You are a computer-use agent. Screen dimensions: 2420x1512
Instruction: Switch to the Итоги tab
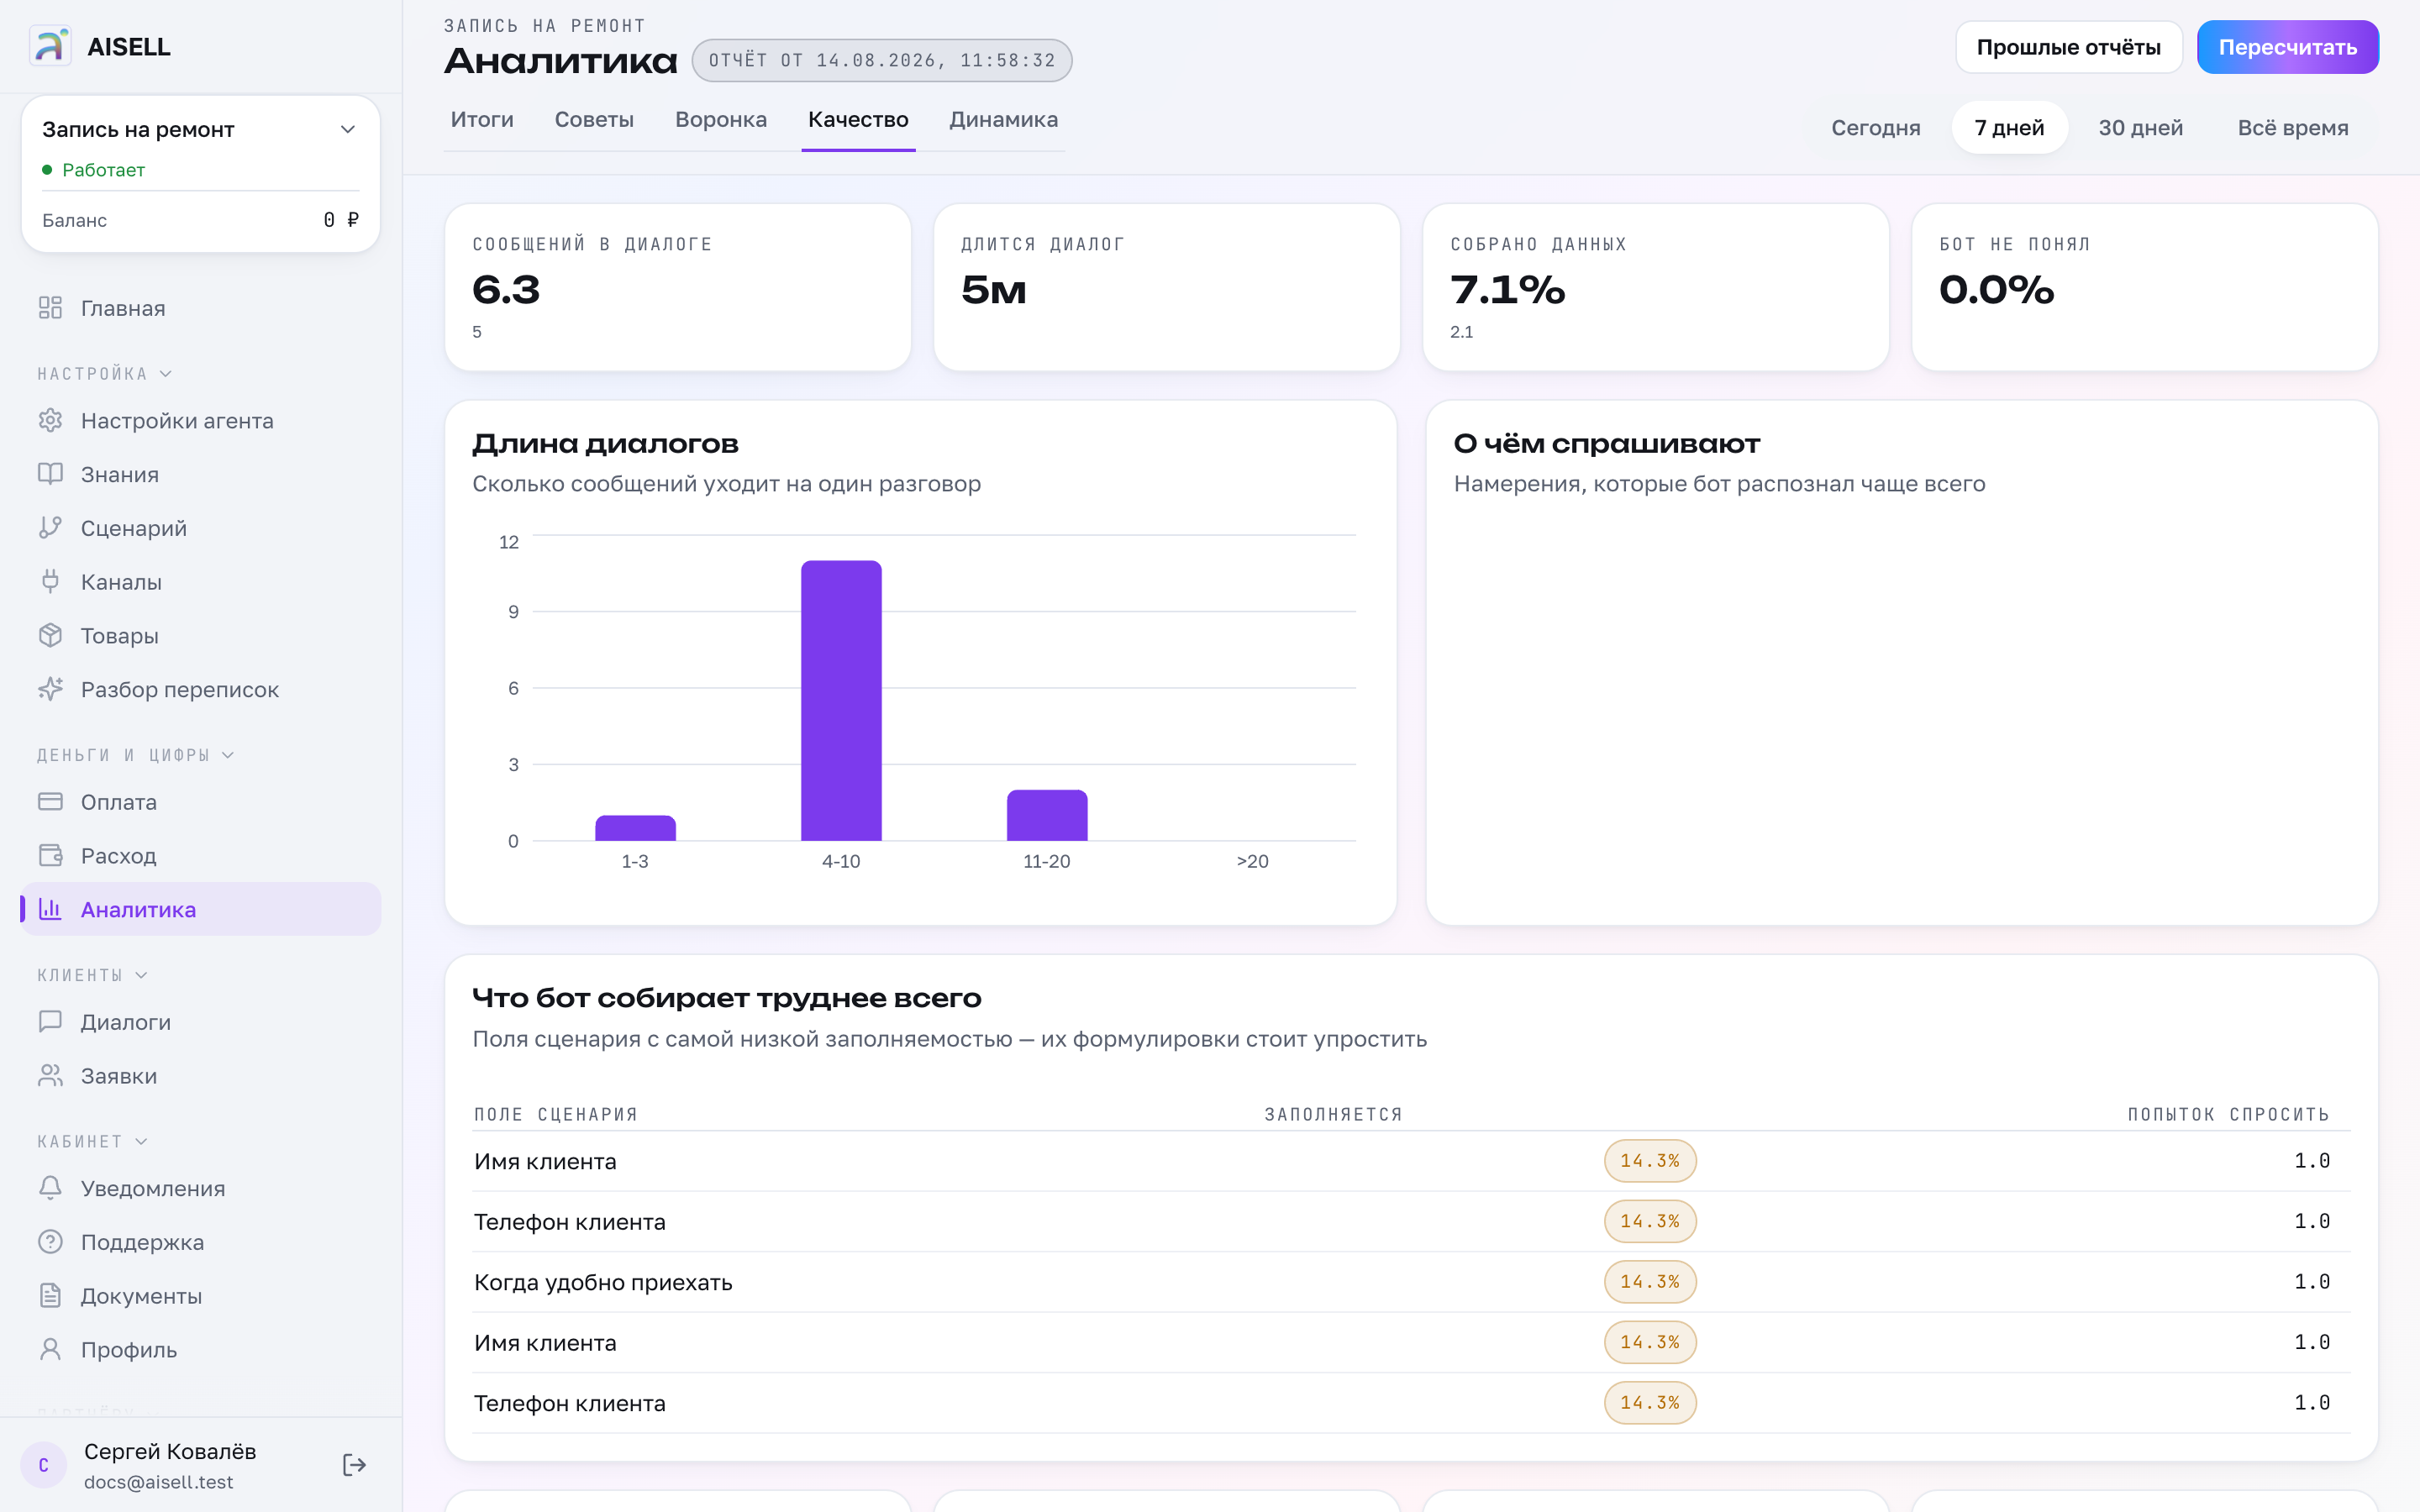pyautogui.click(x=482, y=120)
